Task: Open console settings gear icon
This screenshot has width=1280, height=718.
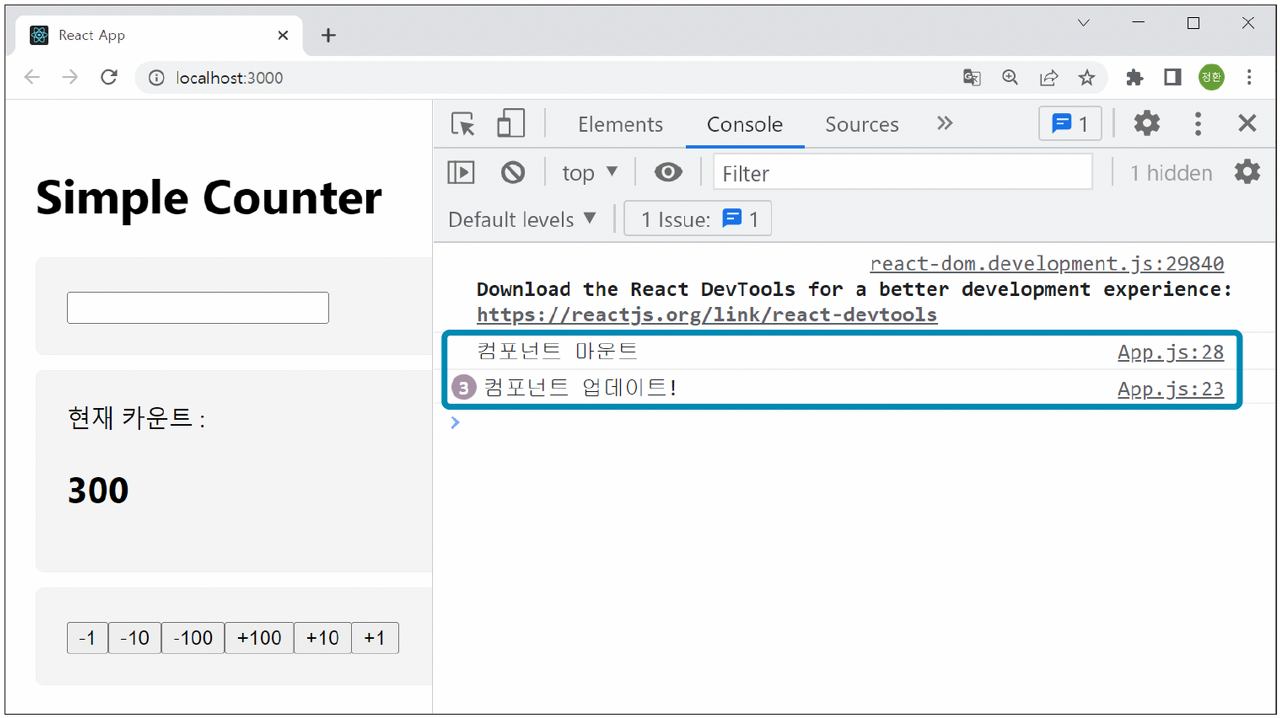Action: pos(1247,172)
